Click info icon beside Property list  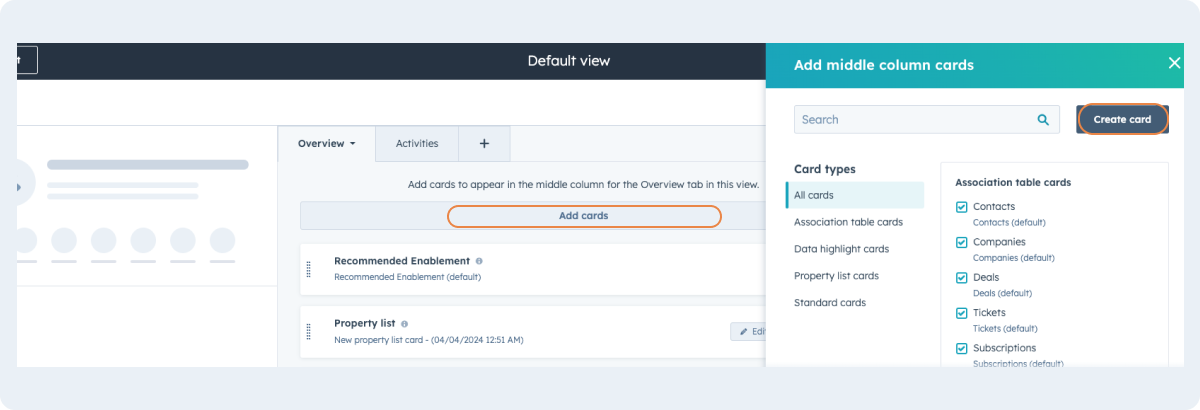coord(404,324)
